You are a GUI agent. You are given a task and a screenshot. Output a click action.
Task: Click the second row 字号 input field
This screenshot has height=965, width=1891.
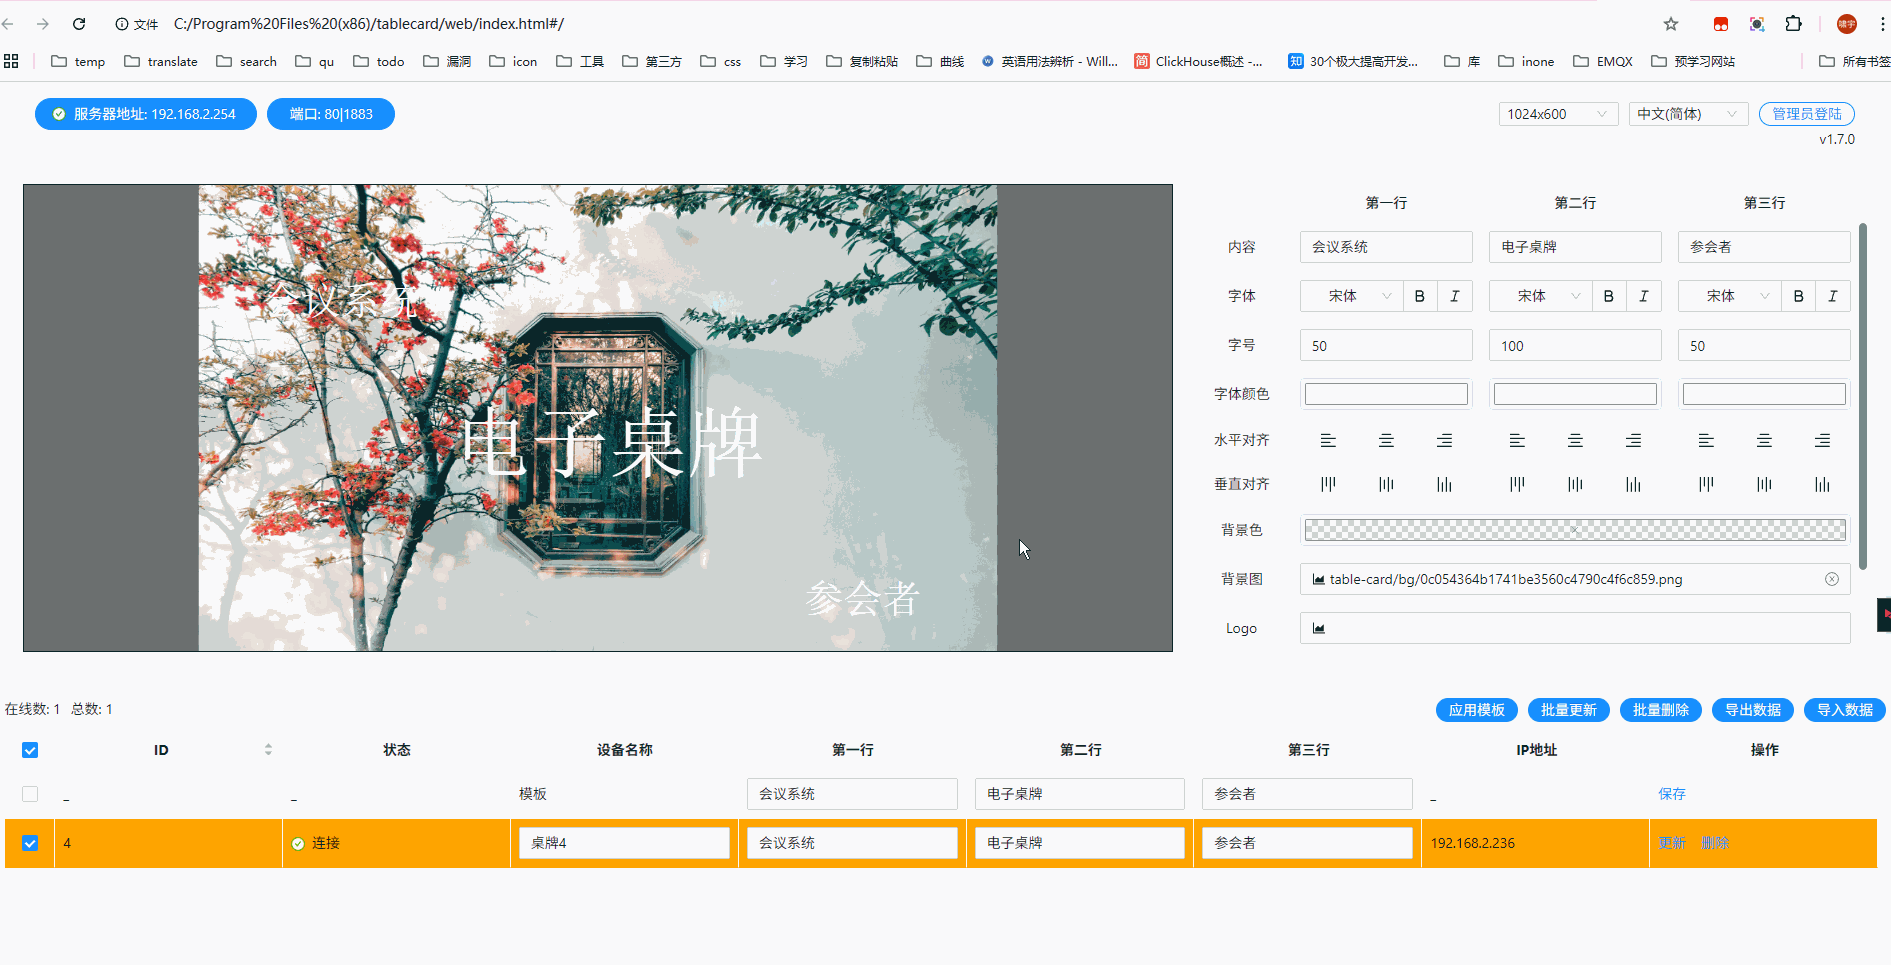(1574, 346)
